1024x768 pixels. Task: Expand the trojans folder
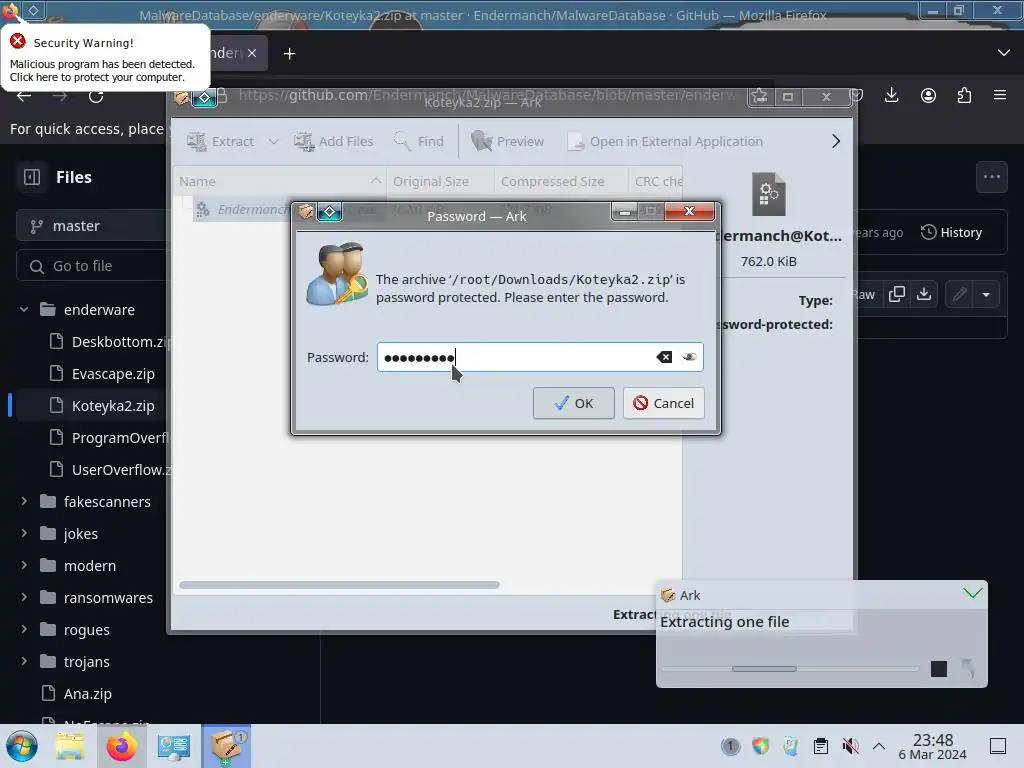pyautogui.click(x=24, y=662)
